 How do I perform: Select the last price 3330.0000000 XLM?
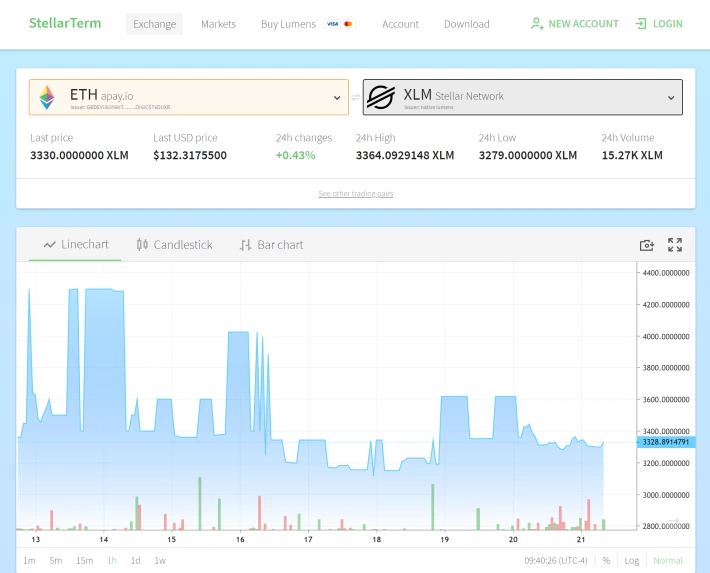pyautogui.click(x=79, y=155)
